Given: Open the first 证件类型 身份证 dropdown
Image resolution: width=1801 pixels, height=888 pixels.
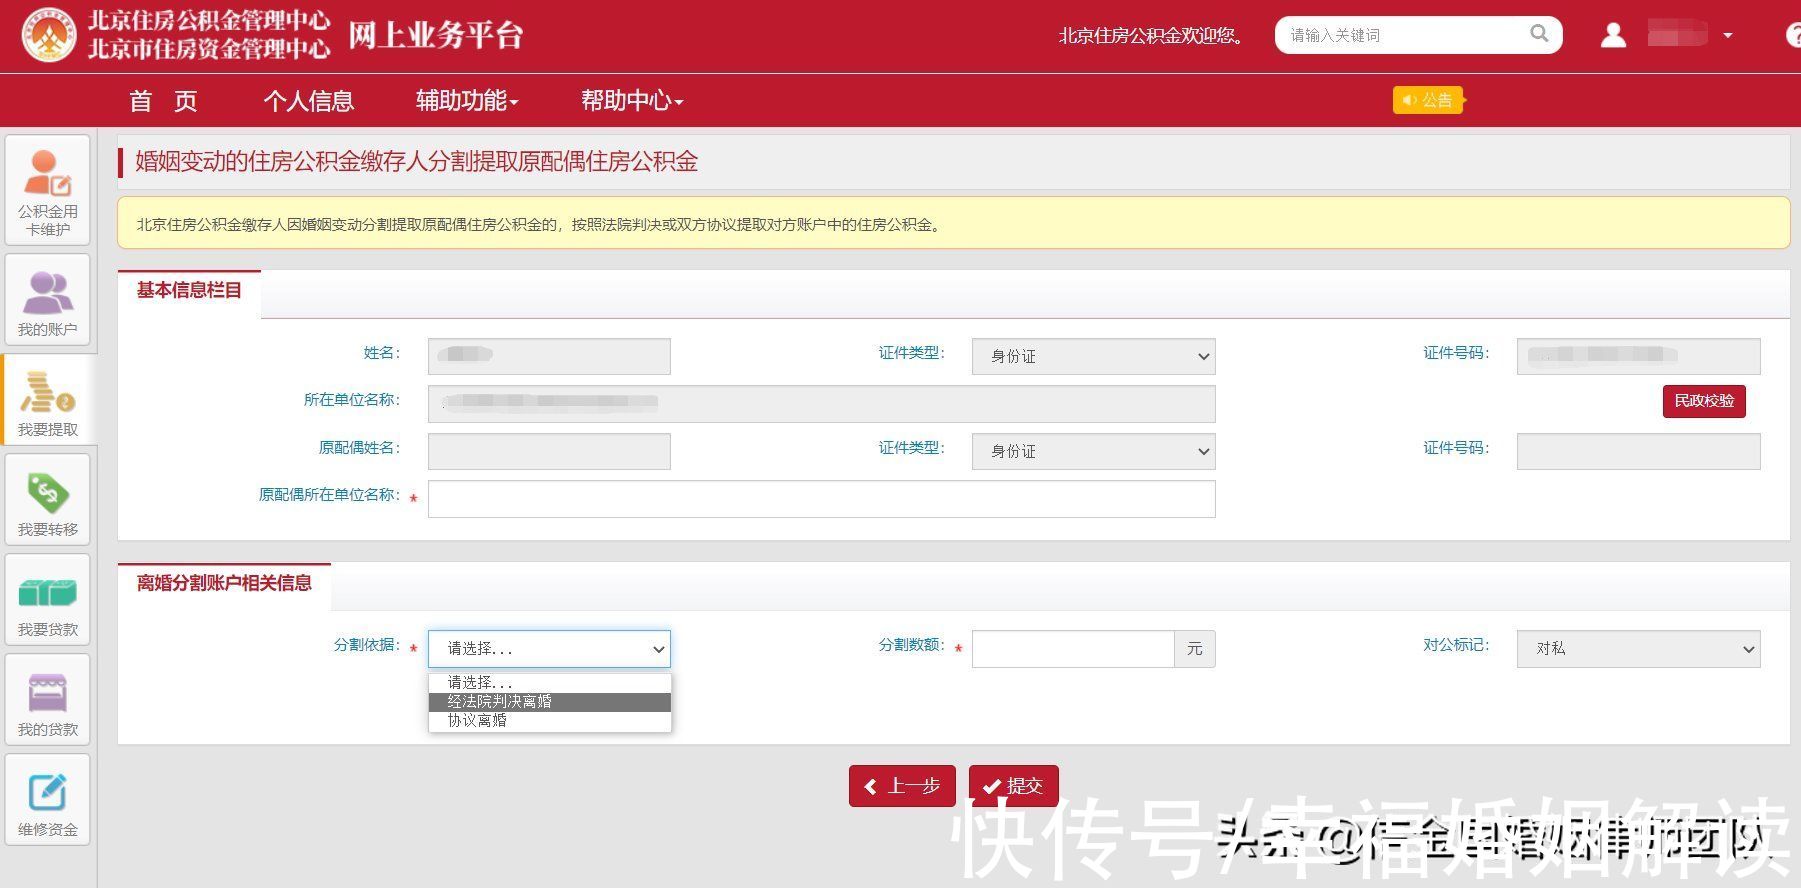Looking at the screenshot, I should [x=1093, y=356].
